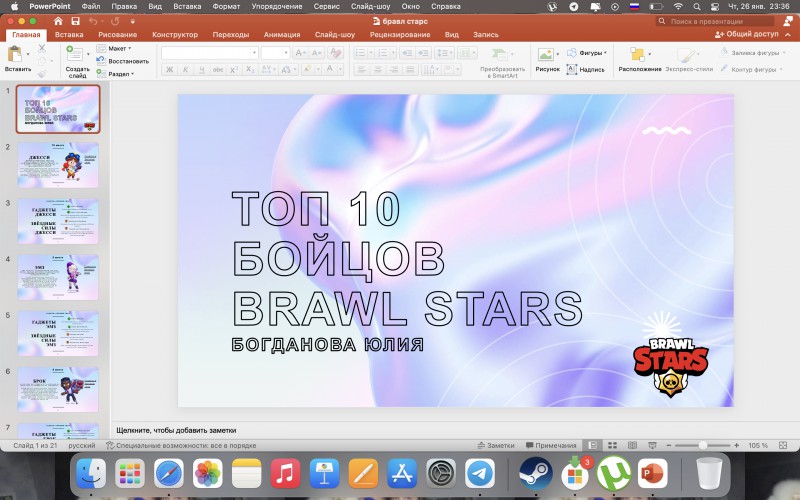Open Steam from the Dock
The image size is (800, 500).
pos(536,473)
